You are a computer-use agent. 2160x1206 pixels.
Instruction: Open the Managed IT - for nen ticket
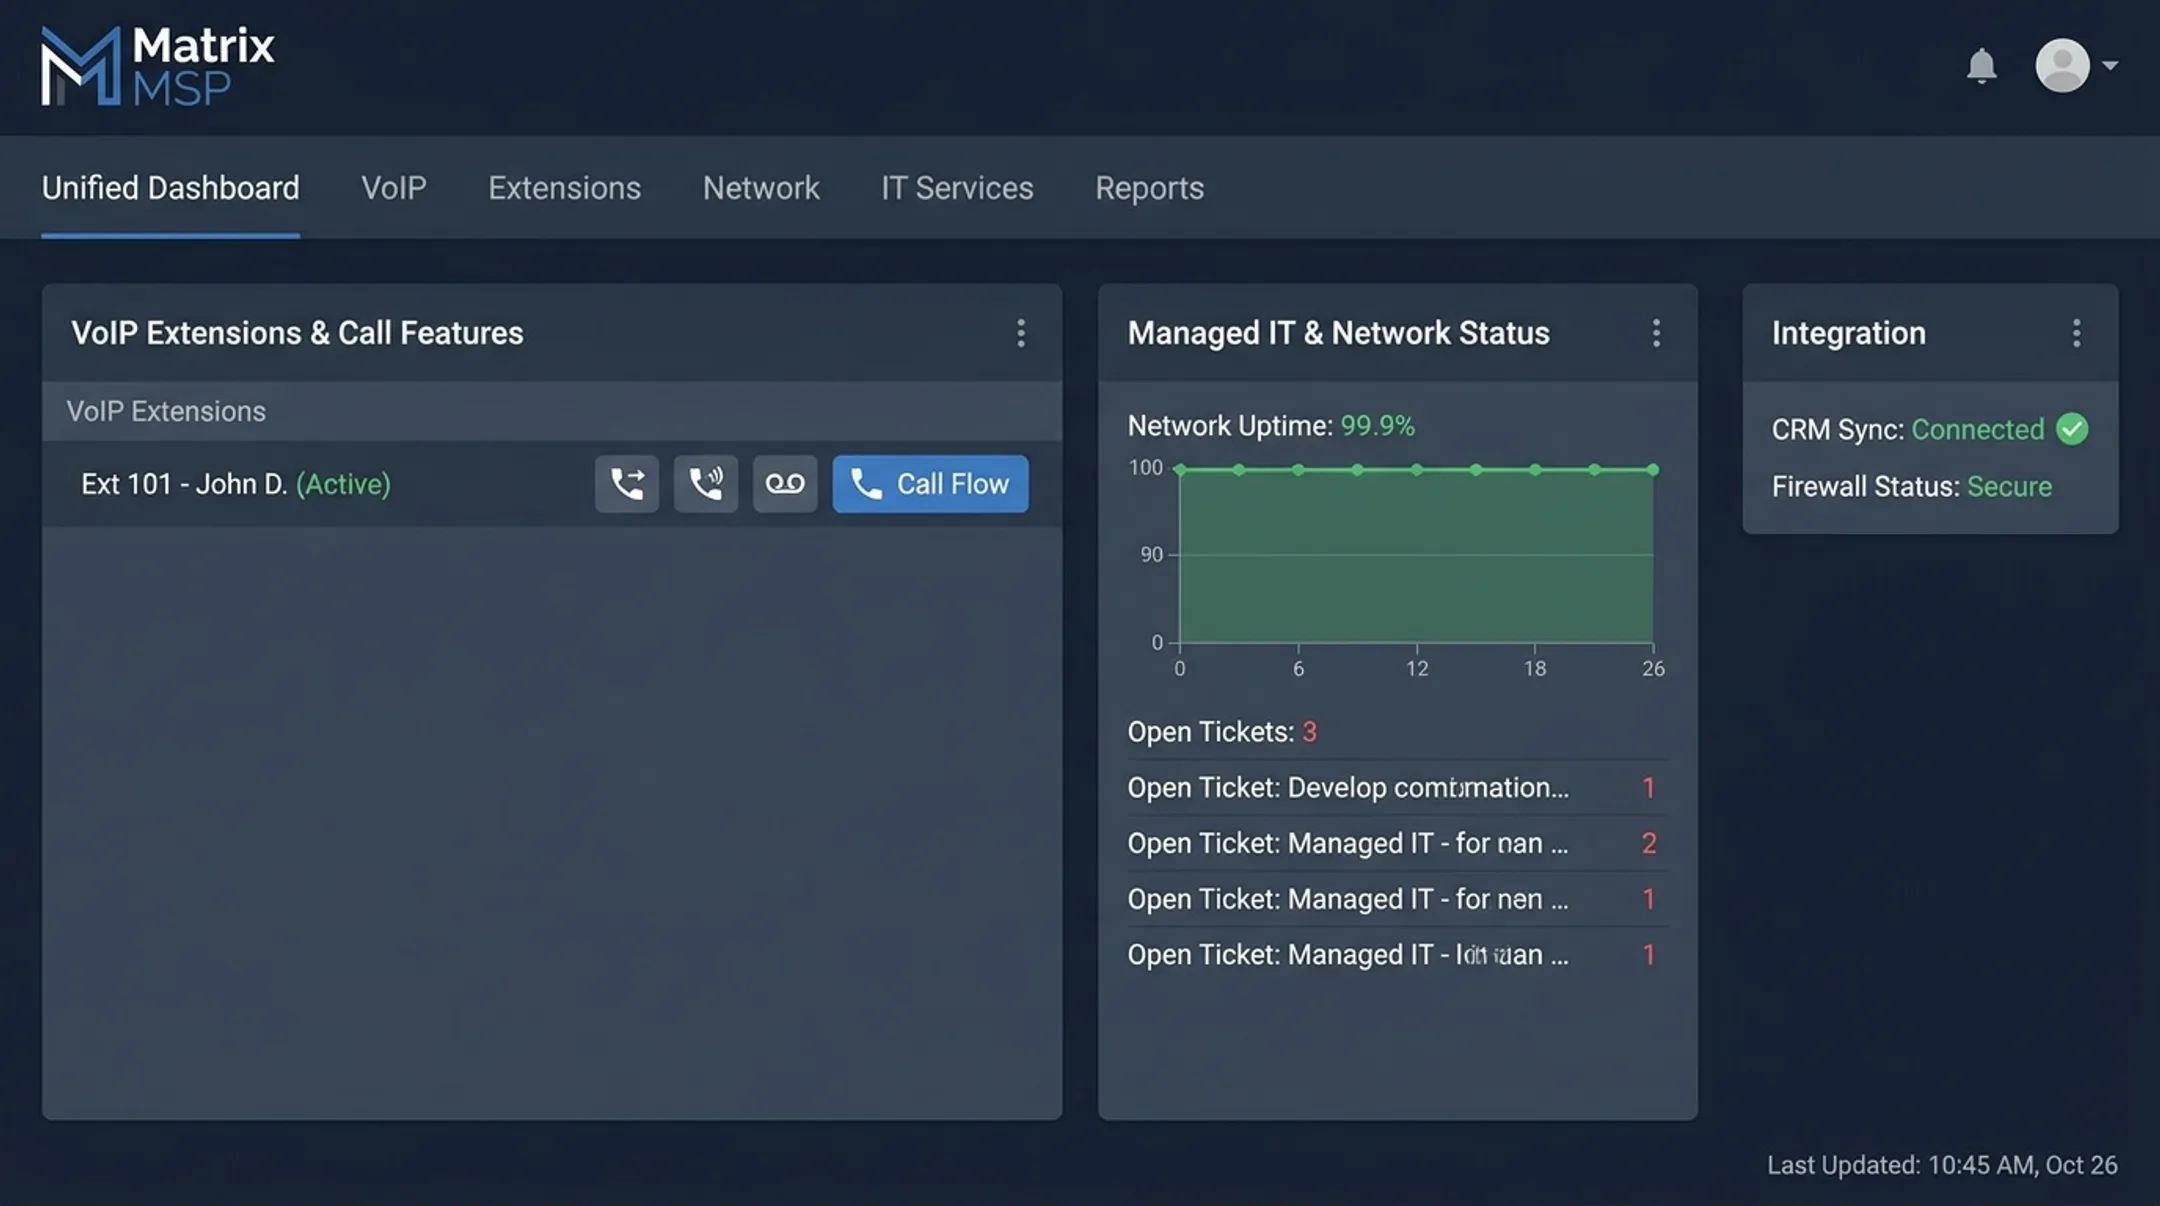tap(1397, 899)
